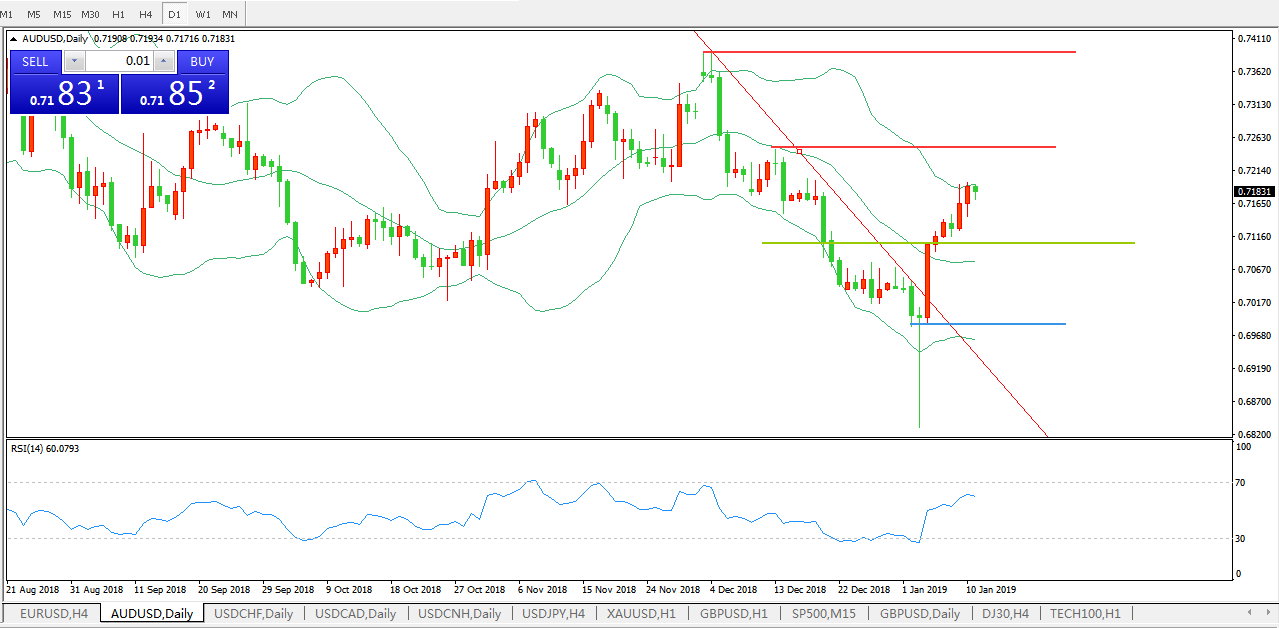Increase lot volume with up arrow
Viewport: 1279px width, 628px height.
(164, 61)
